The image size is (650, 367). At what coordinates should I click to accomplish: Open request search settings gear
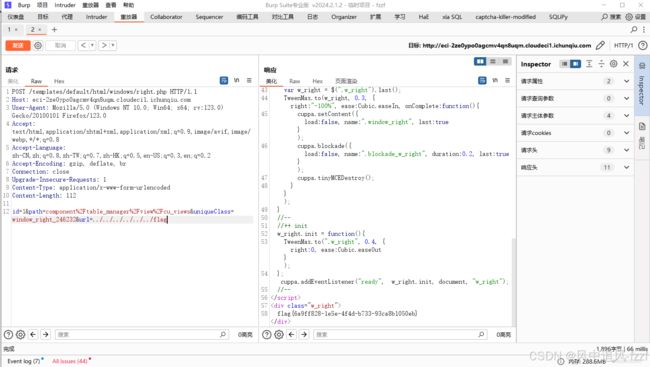tap(20, 334)
